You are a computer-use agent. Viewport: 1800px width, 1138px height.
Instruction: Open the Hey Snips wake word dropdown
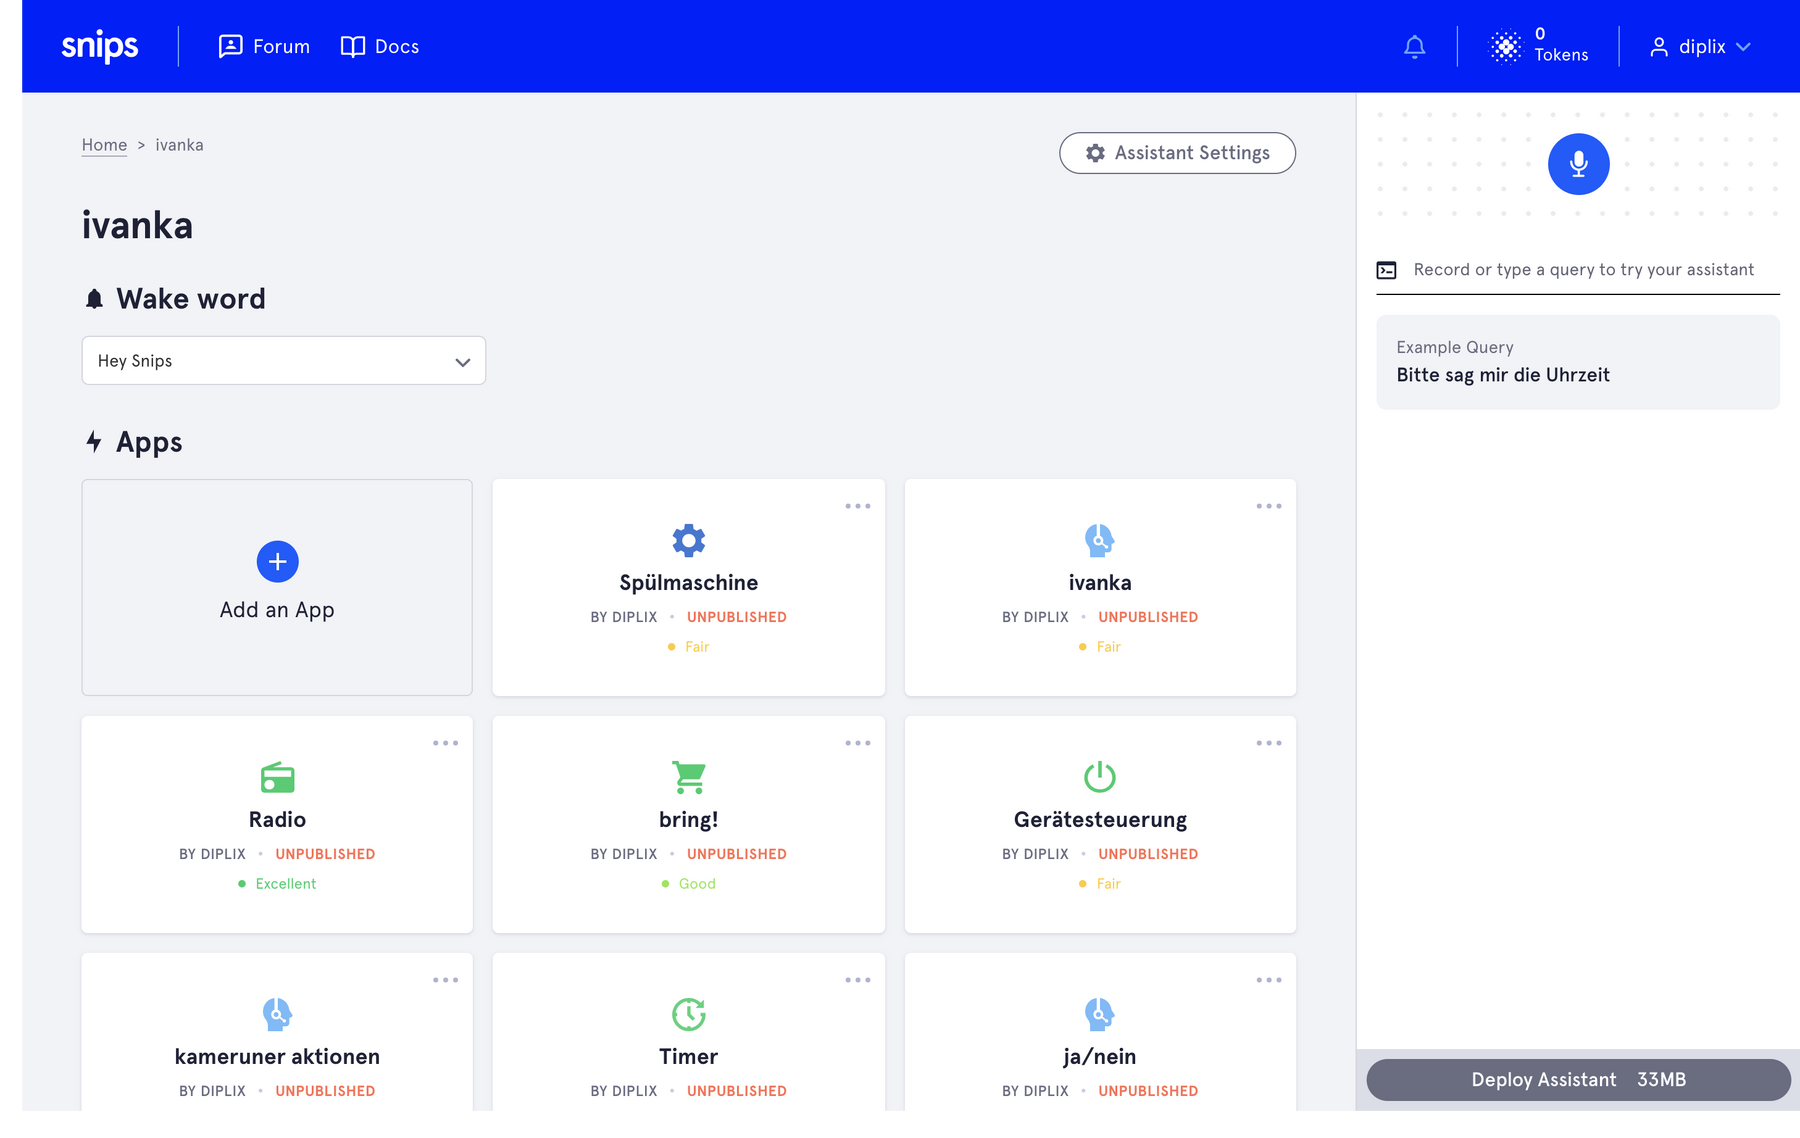[283, 361]
